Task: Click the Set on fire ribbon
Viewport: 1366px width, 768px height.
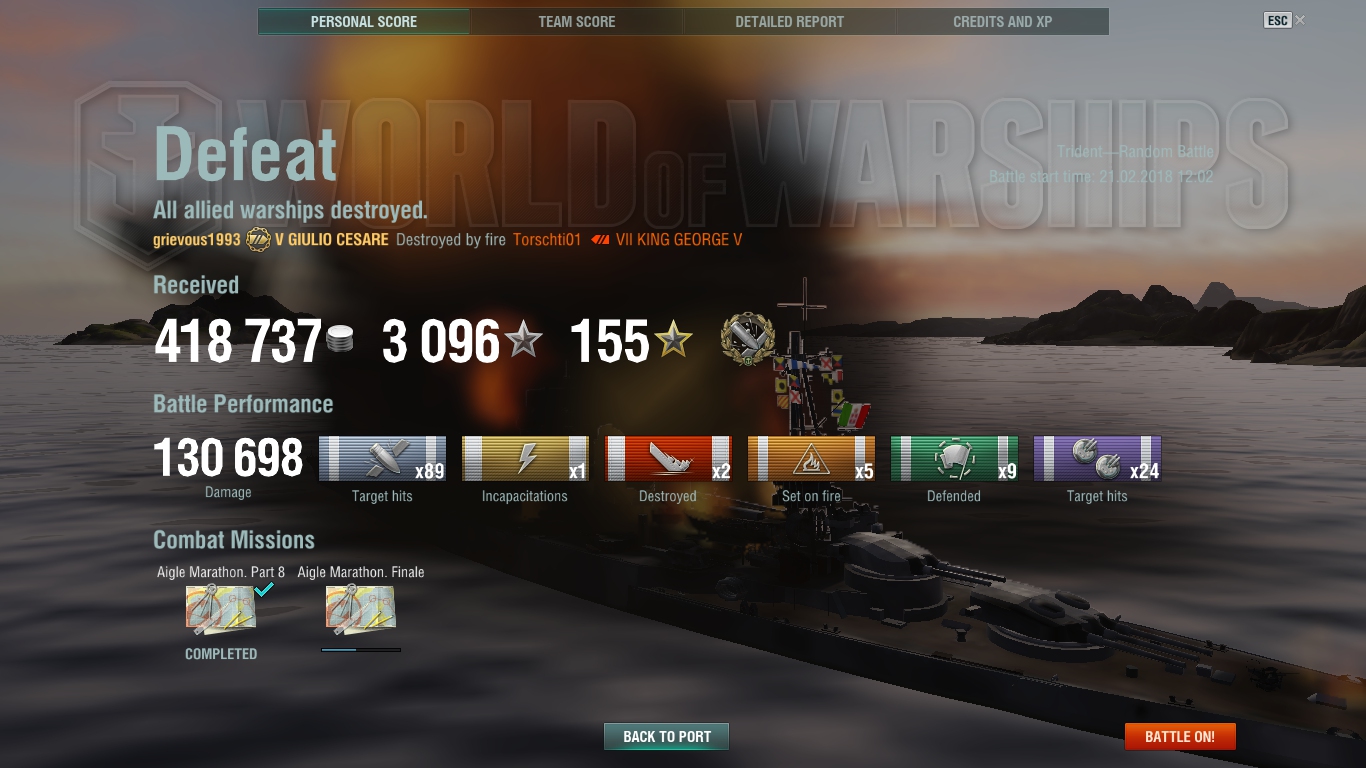Action: pyautogui.click(x=811, y=459)
